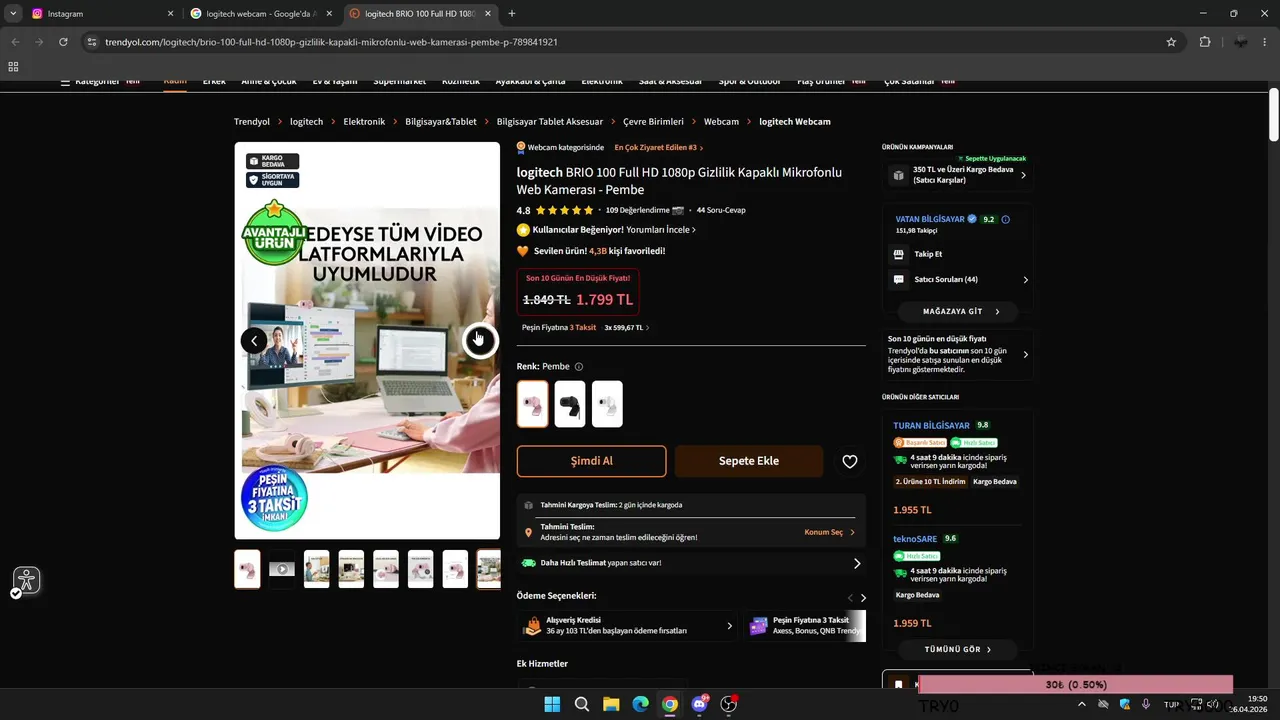Viewport: 1280px width, 720px height.
Task: Open TURAN BİLGİSAYAR seller link
Action: pyautogui.click(x=931, y=426)
